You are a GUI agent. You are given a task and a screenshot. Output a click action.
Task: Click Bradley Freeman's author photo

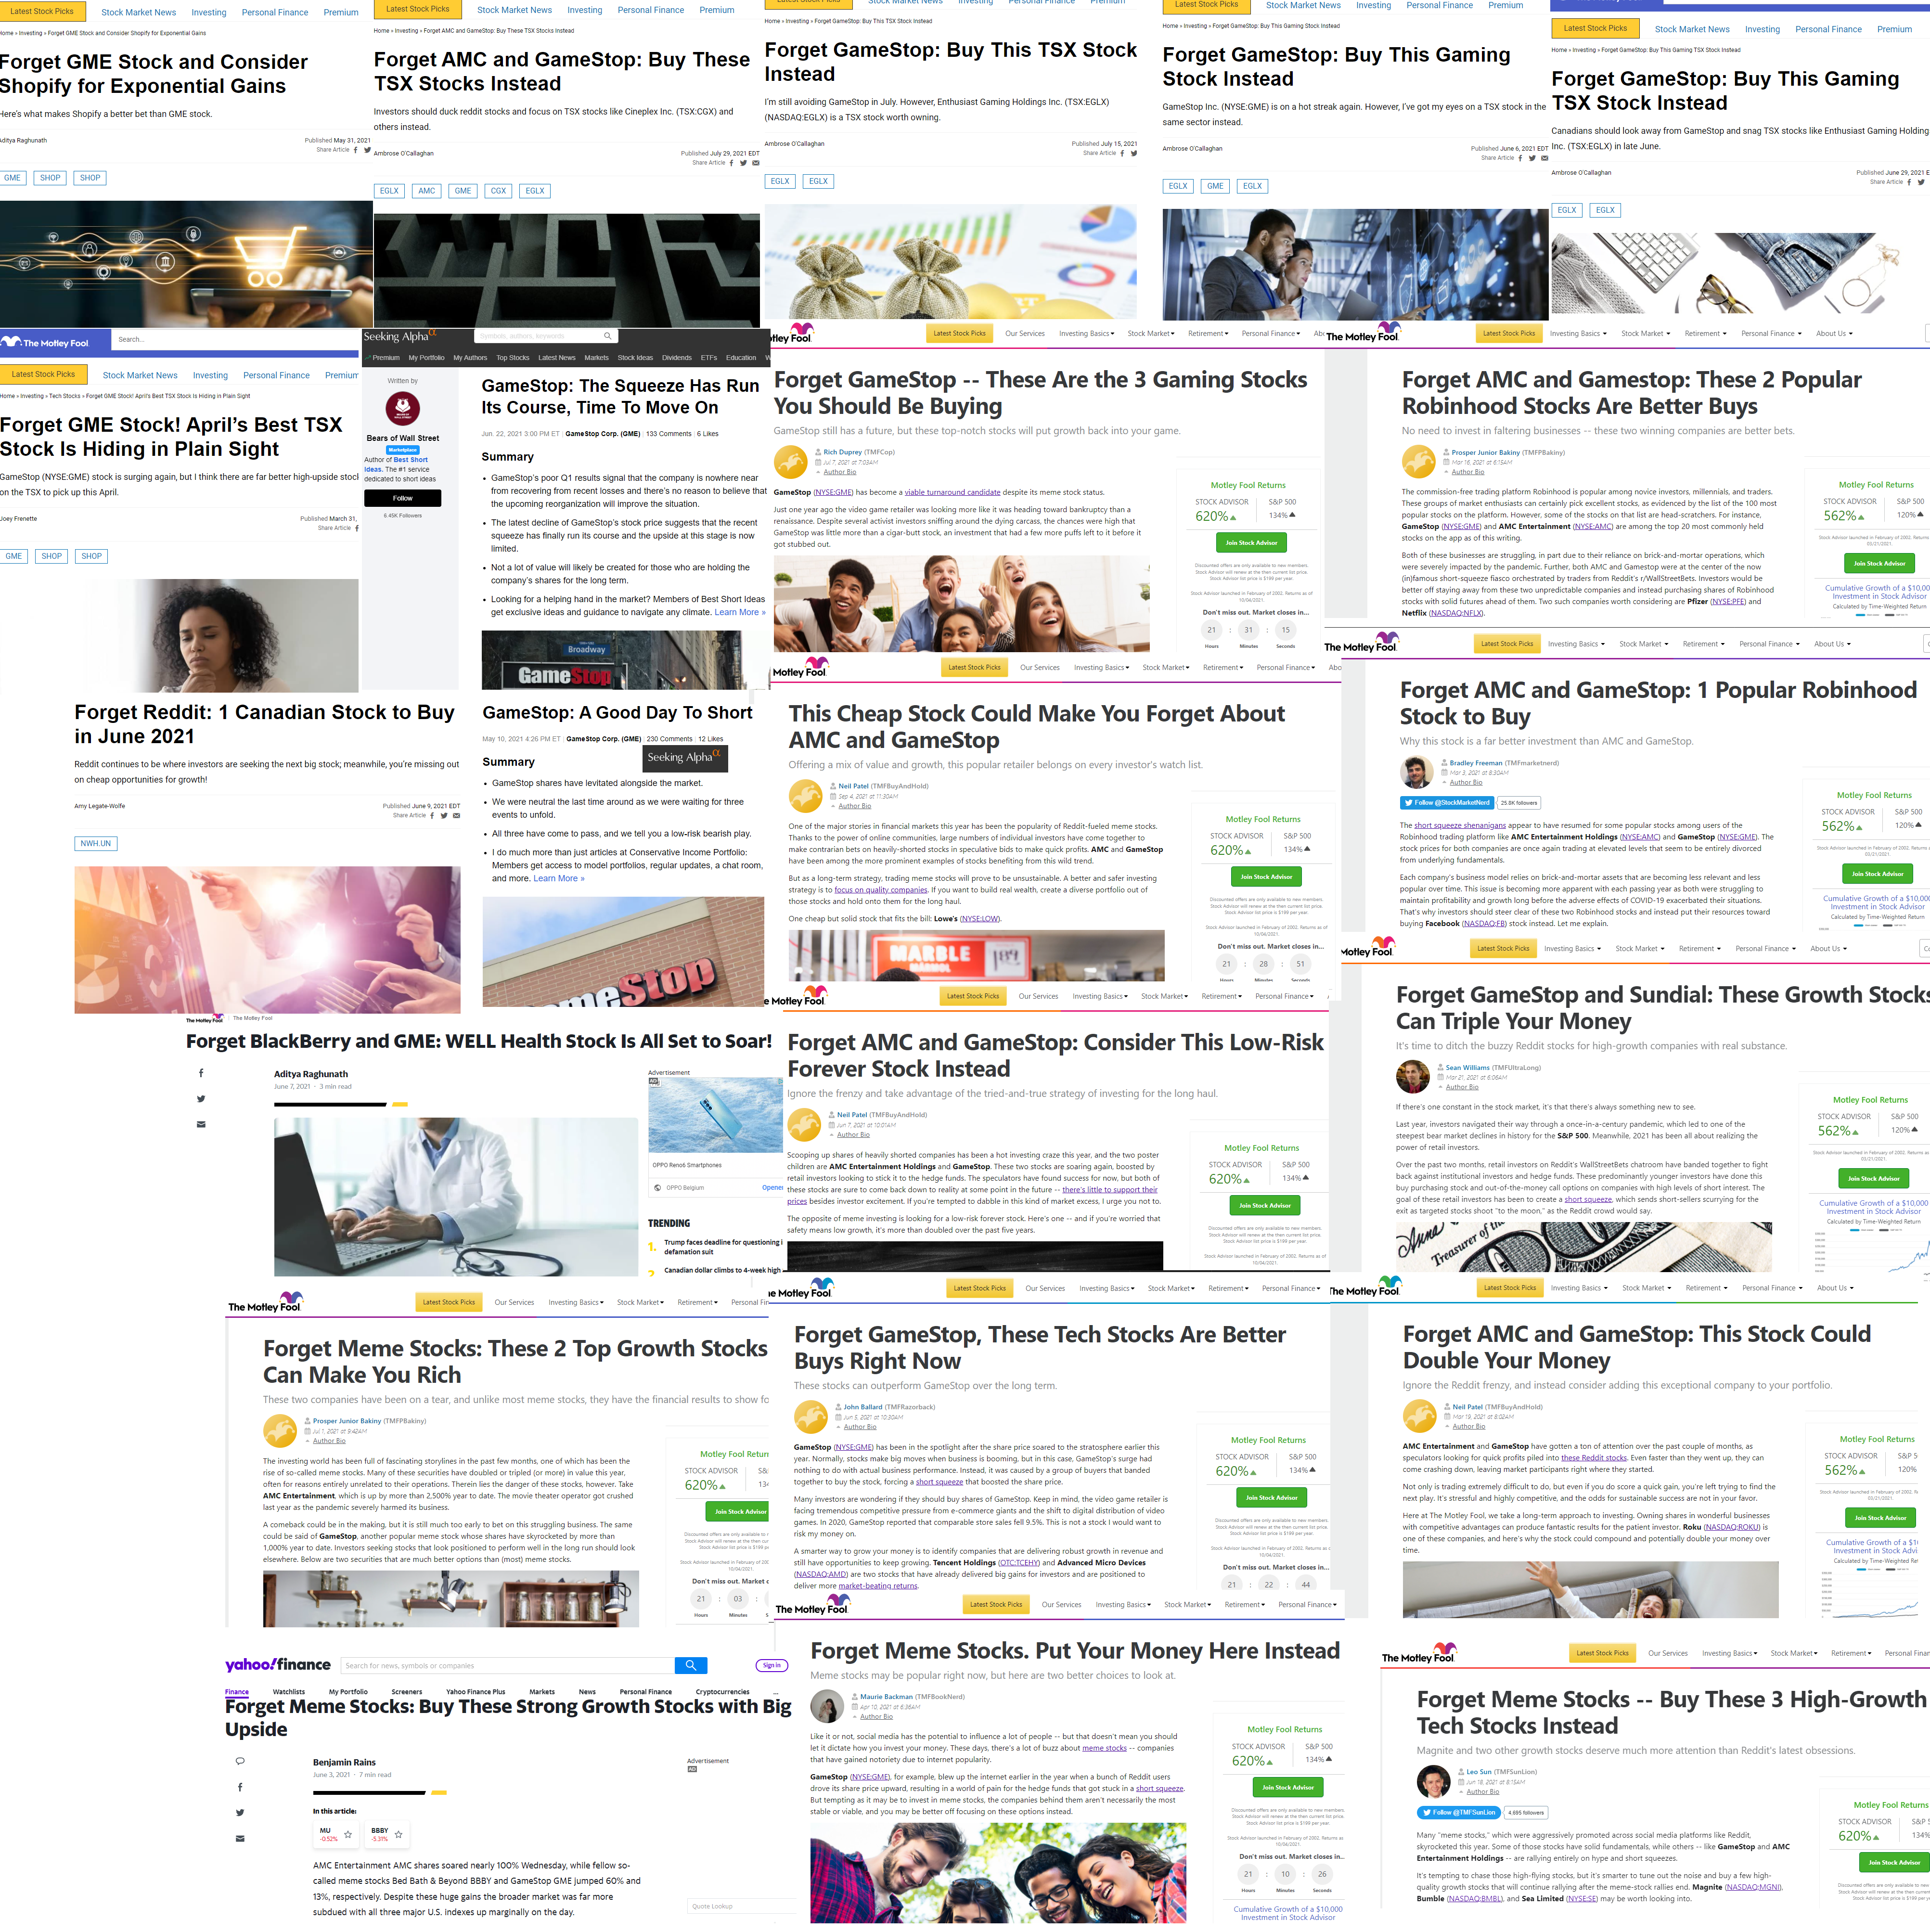point(1416,773)
